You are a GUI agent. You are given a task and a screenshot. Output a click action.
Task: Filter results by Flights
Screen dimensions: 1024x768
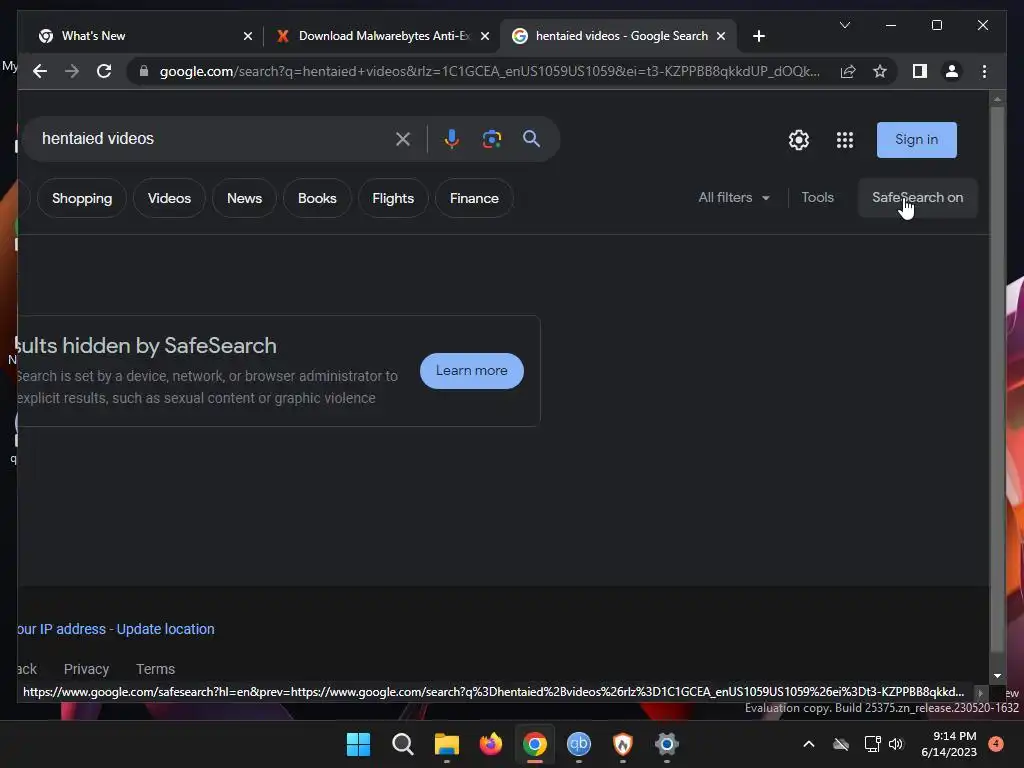[393, 198]
